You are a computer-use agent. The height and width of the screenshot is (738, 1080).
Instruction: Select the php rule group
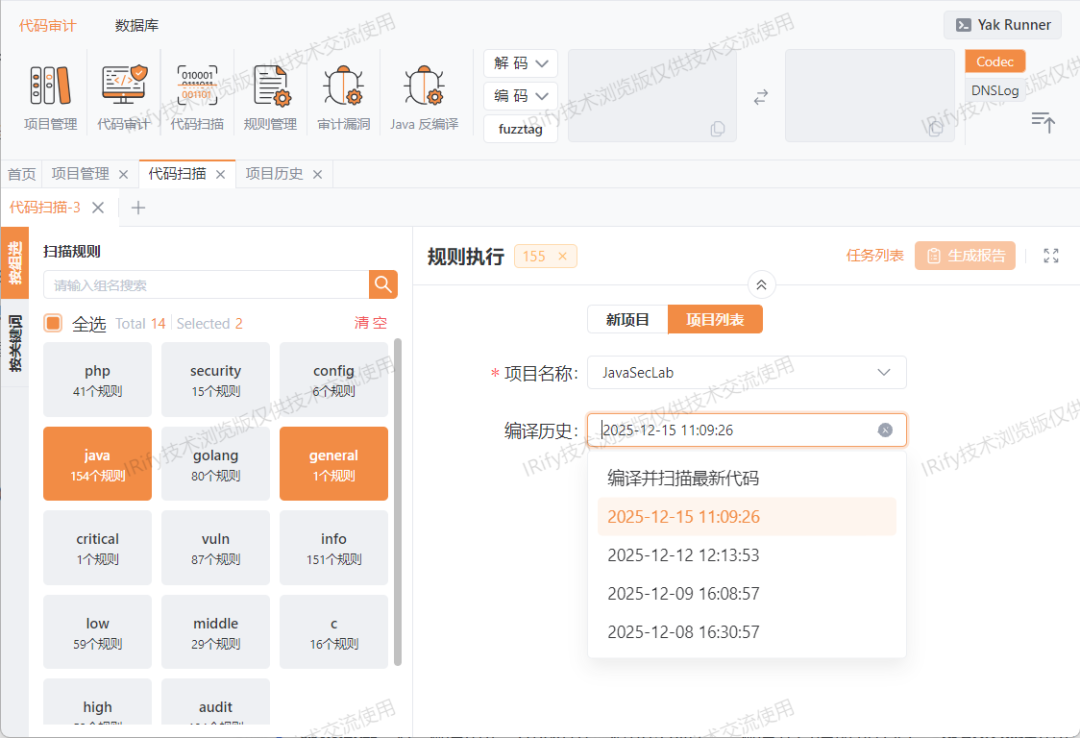(97, 380)
